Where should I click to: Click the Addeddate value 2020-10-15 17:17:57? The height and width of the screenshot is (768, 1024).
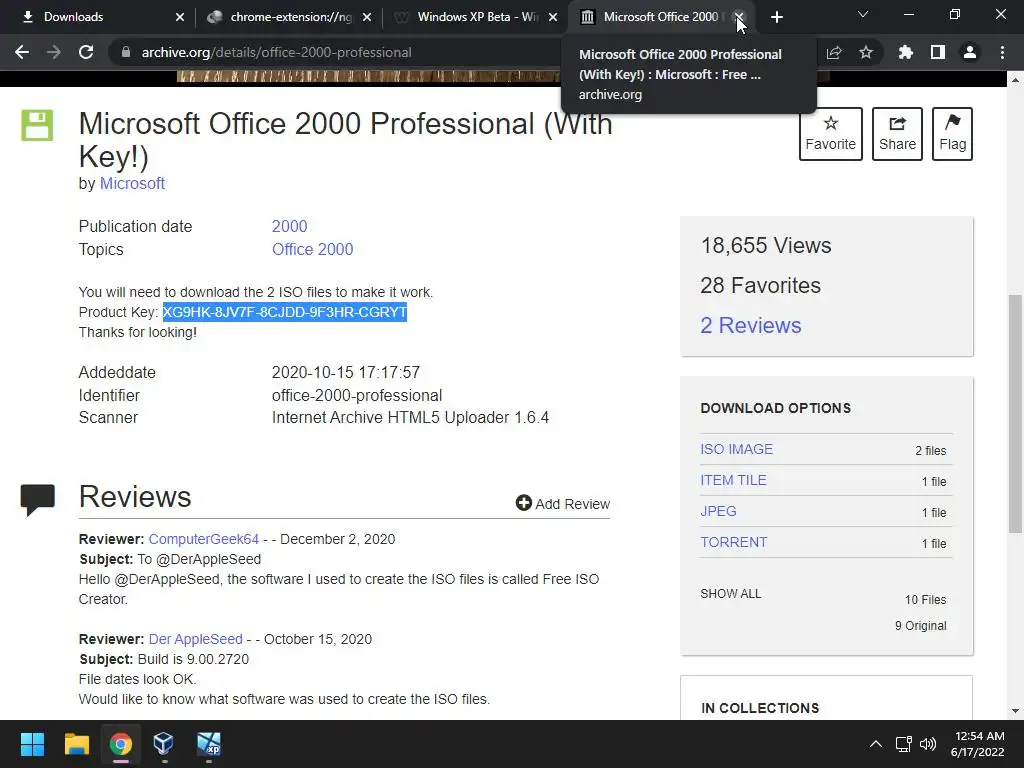tap(345, 372)
